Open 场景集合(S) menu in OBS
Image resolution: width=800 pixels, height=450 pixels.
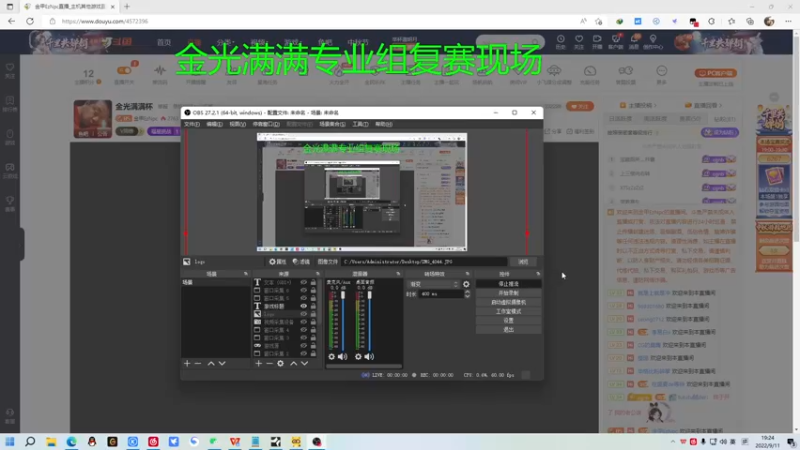point(332,124)
